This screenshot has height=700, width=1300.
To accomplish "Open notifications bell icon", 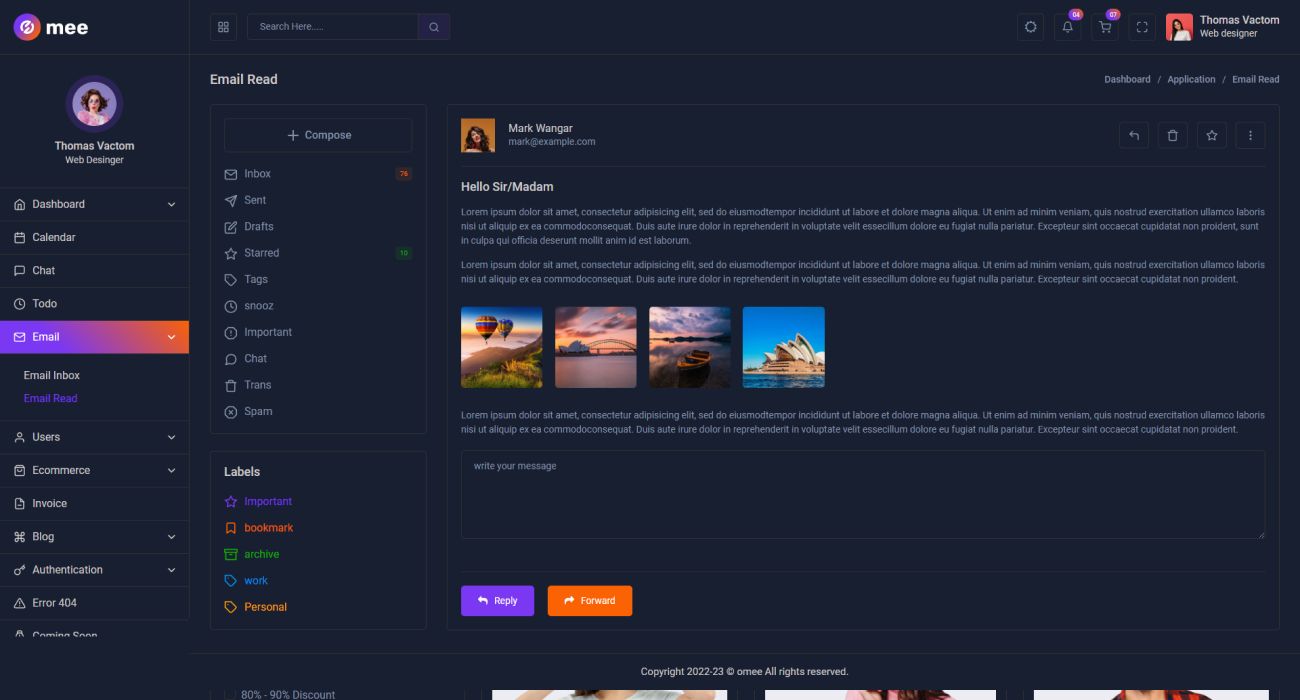I will [x=1068, y=27].
